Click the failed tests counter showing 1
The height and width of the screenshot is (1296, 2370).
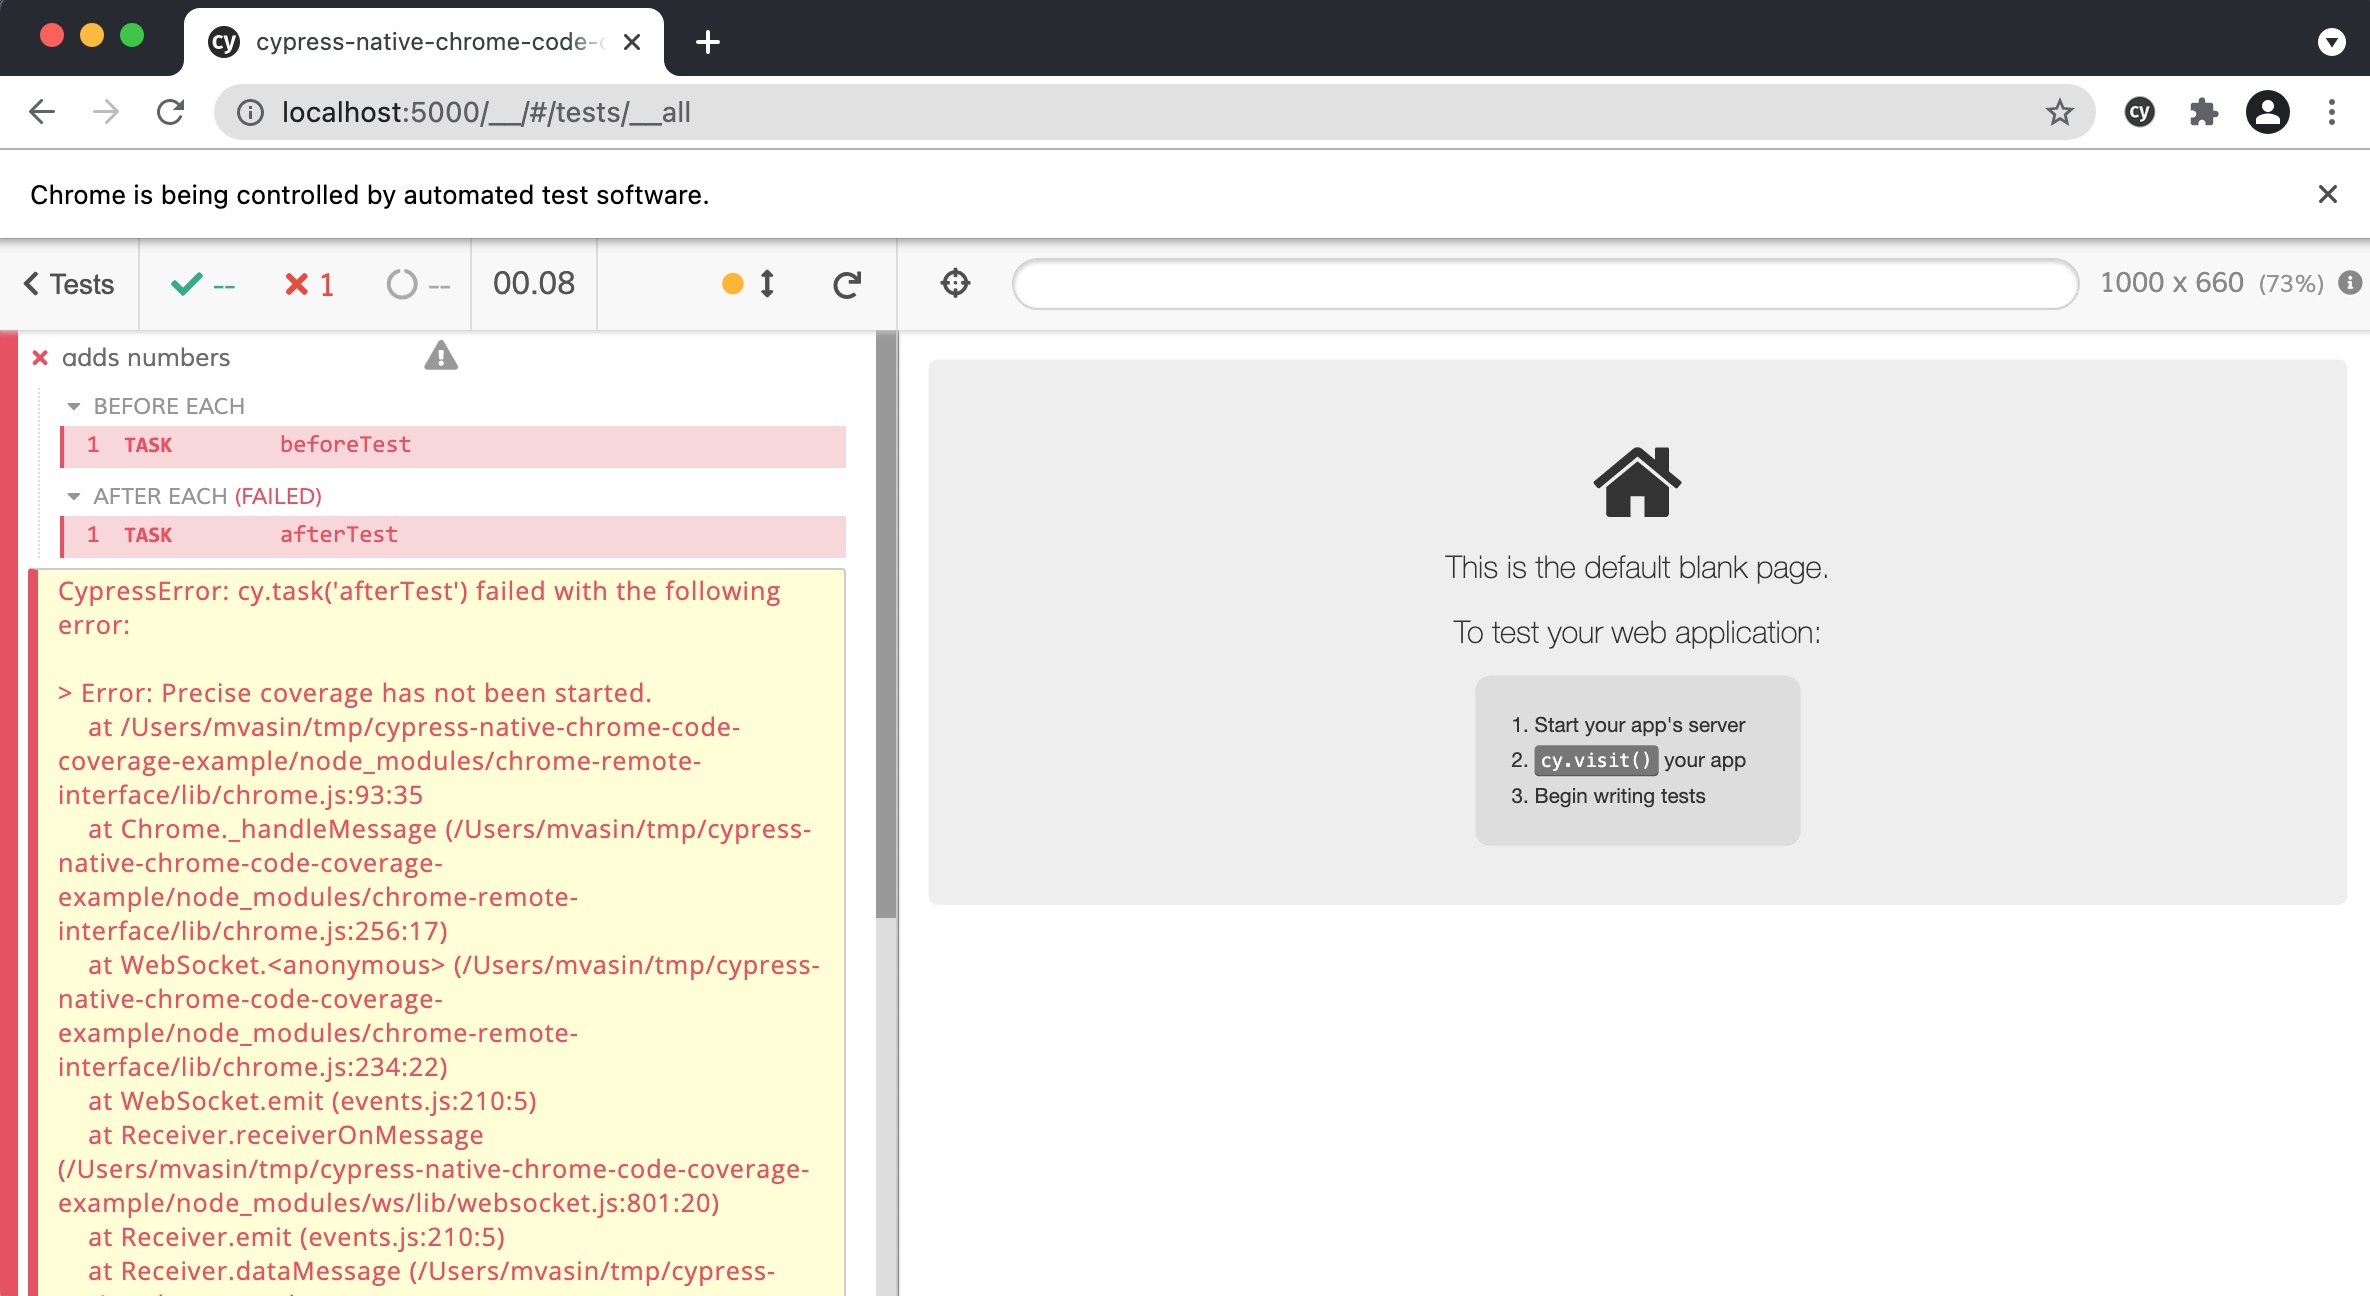309,284
